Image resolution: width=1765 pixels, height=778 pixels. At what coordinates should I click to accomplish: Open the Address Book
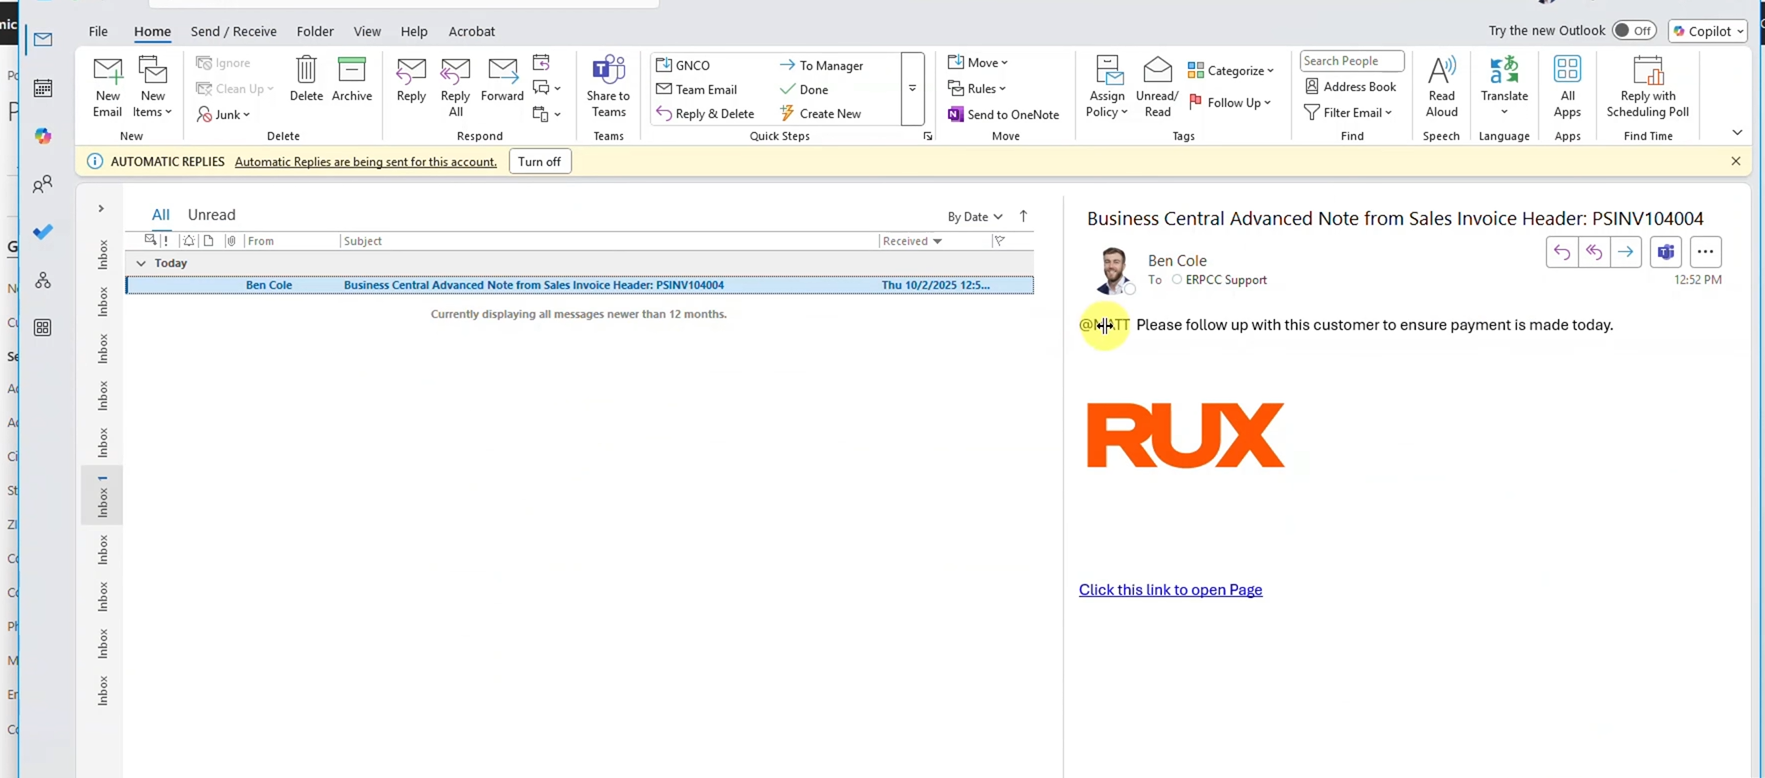click(x=1351, y=87)
